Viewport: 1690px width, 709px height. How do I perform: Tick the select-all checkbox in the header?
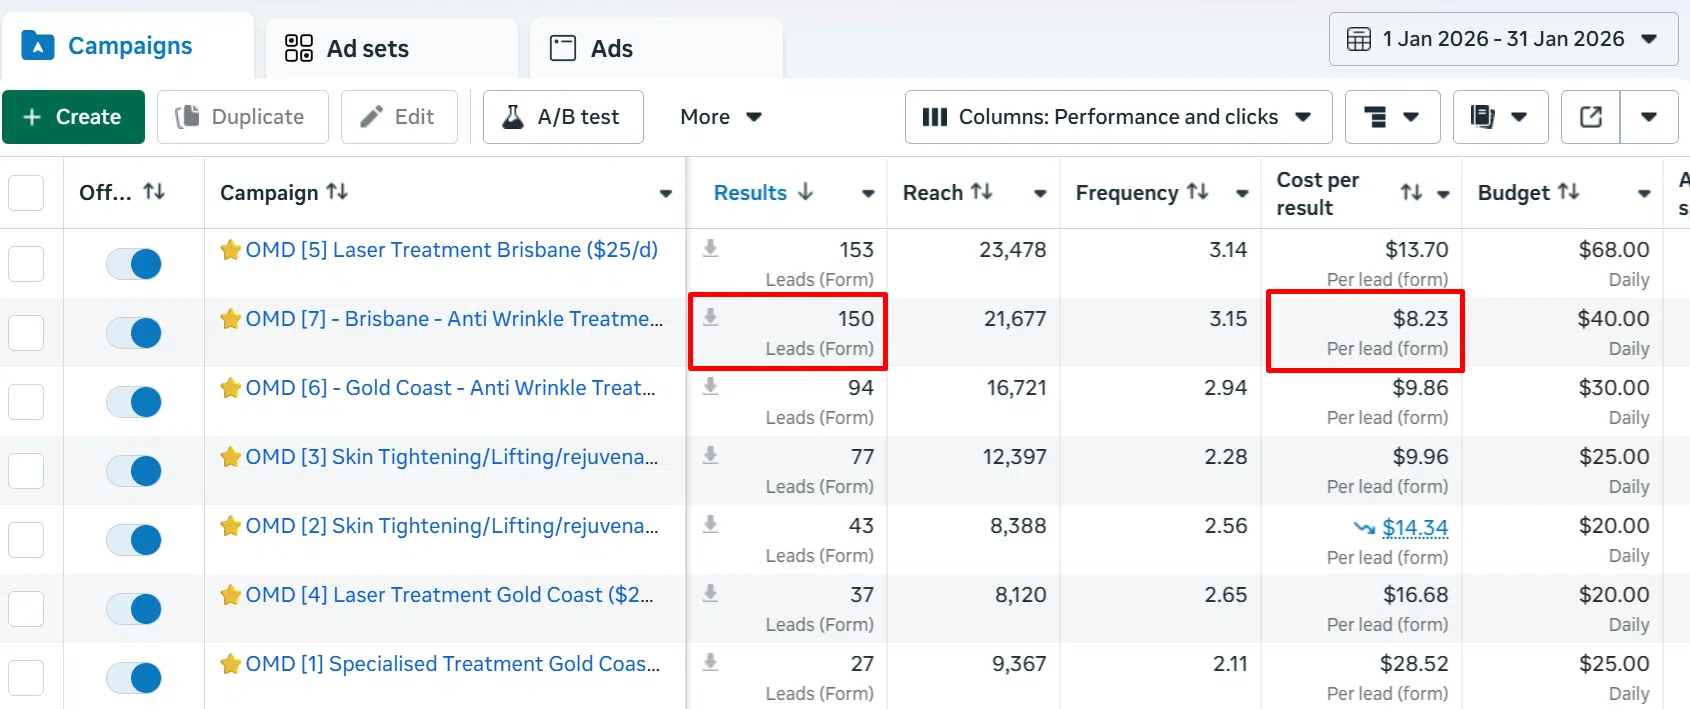click(26, 193)
